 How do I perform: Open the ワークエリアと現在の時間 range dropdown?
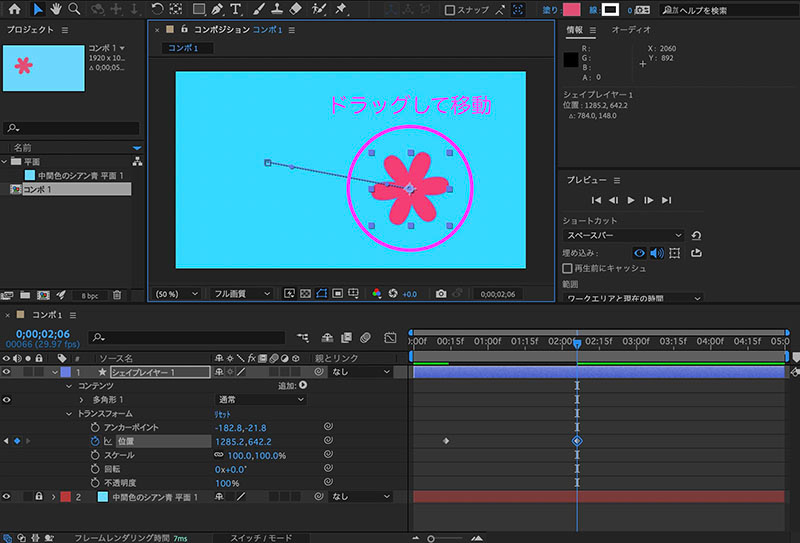pyautogui.click(x=633, y=299)
